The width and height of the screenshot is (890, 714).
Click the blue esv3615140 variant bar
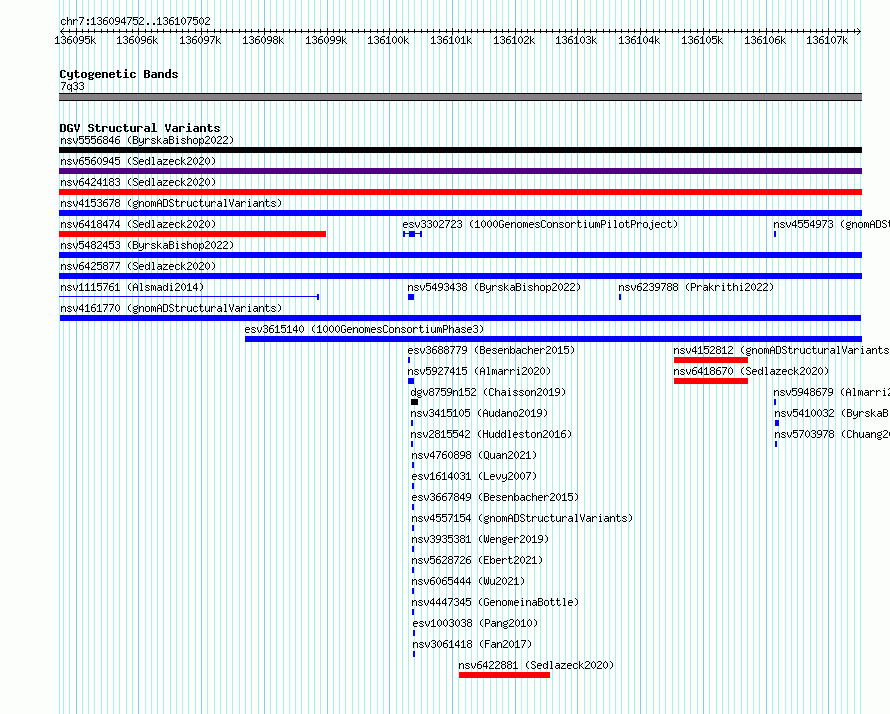tap(553, 339)
